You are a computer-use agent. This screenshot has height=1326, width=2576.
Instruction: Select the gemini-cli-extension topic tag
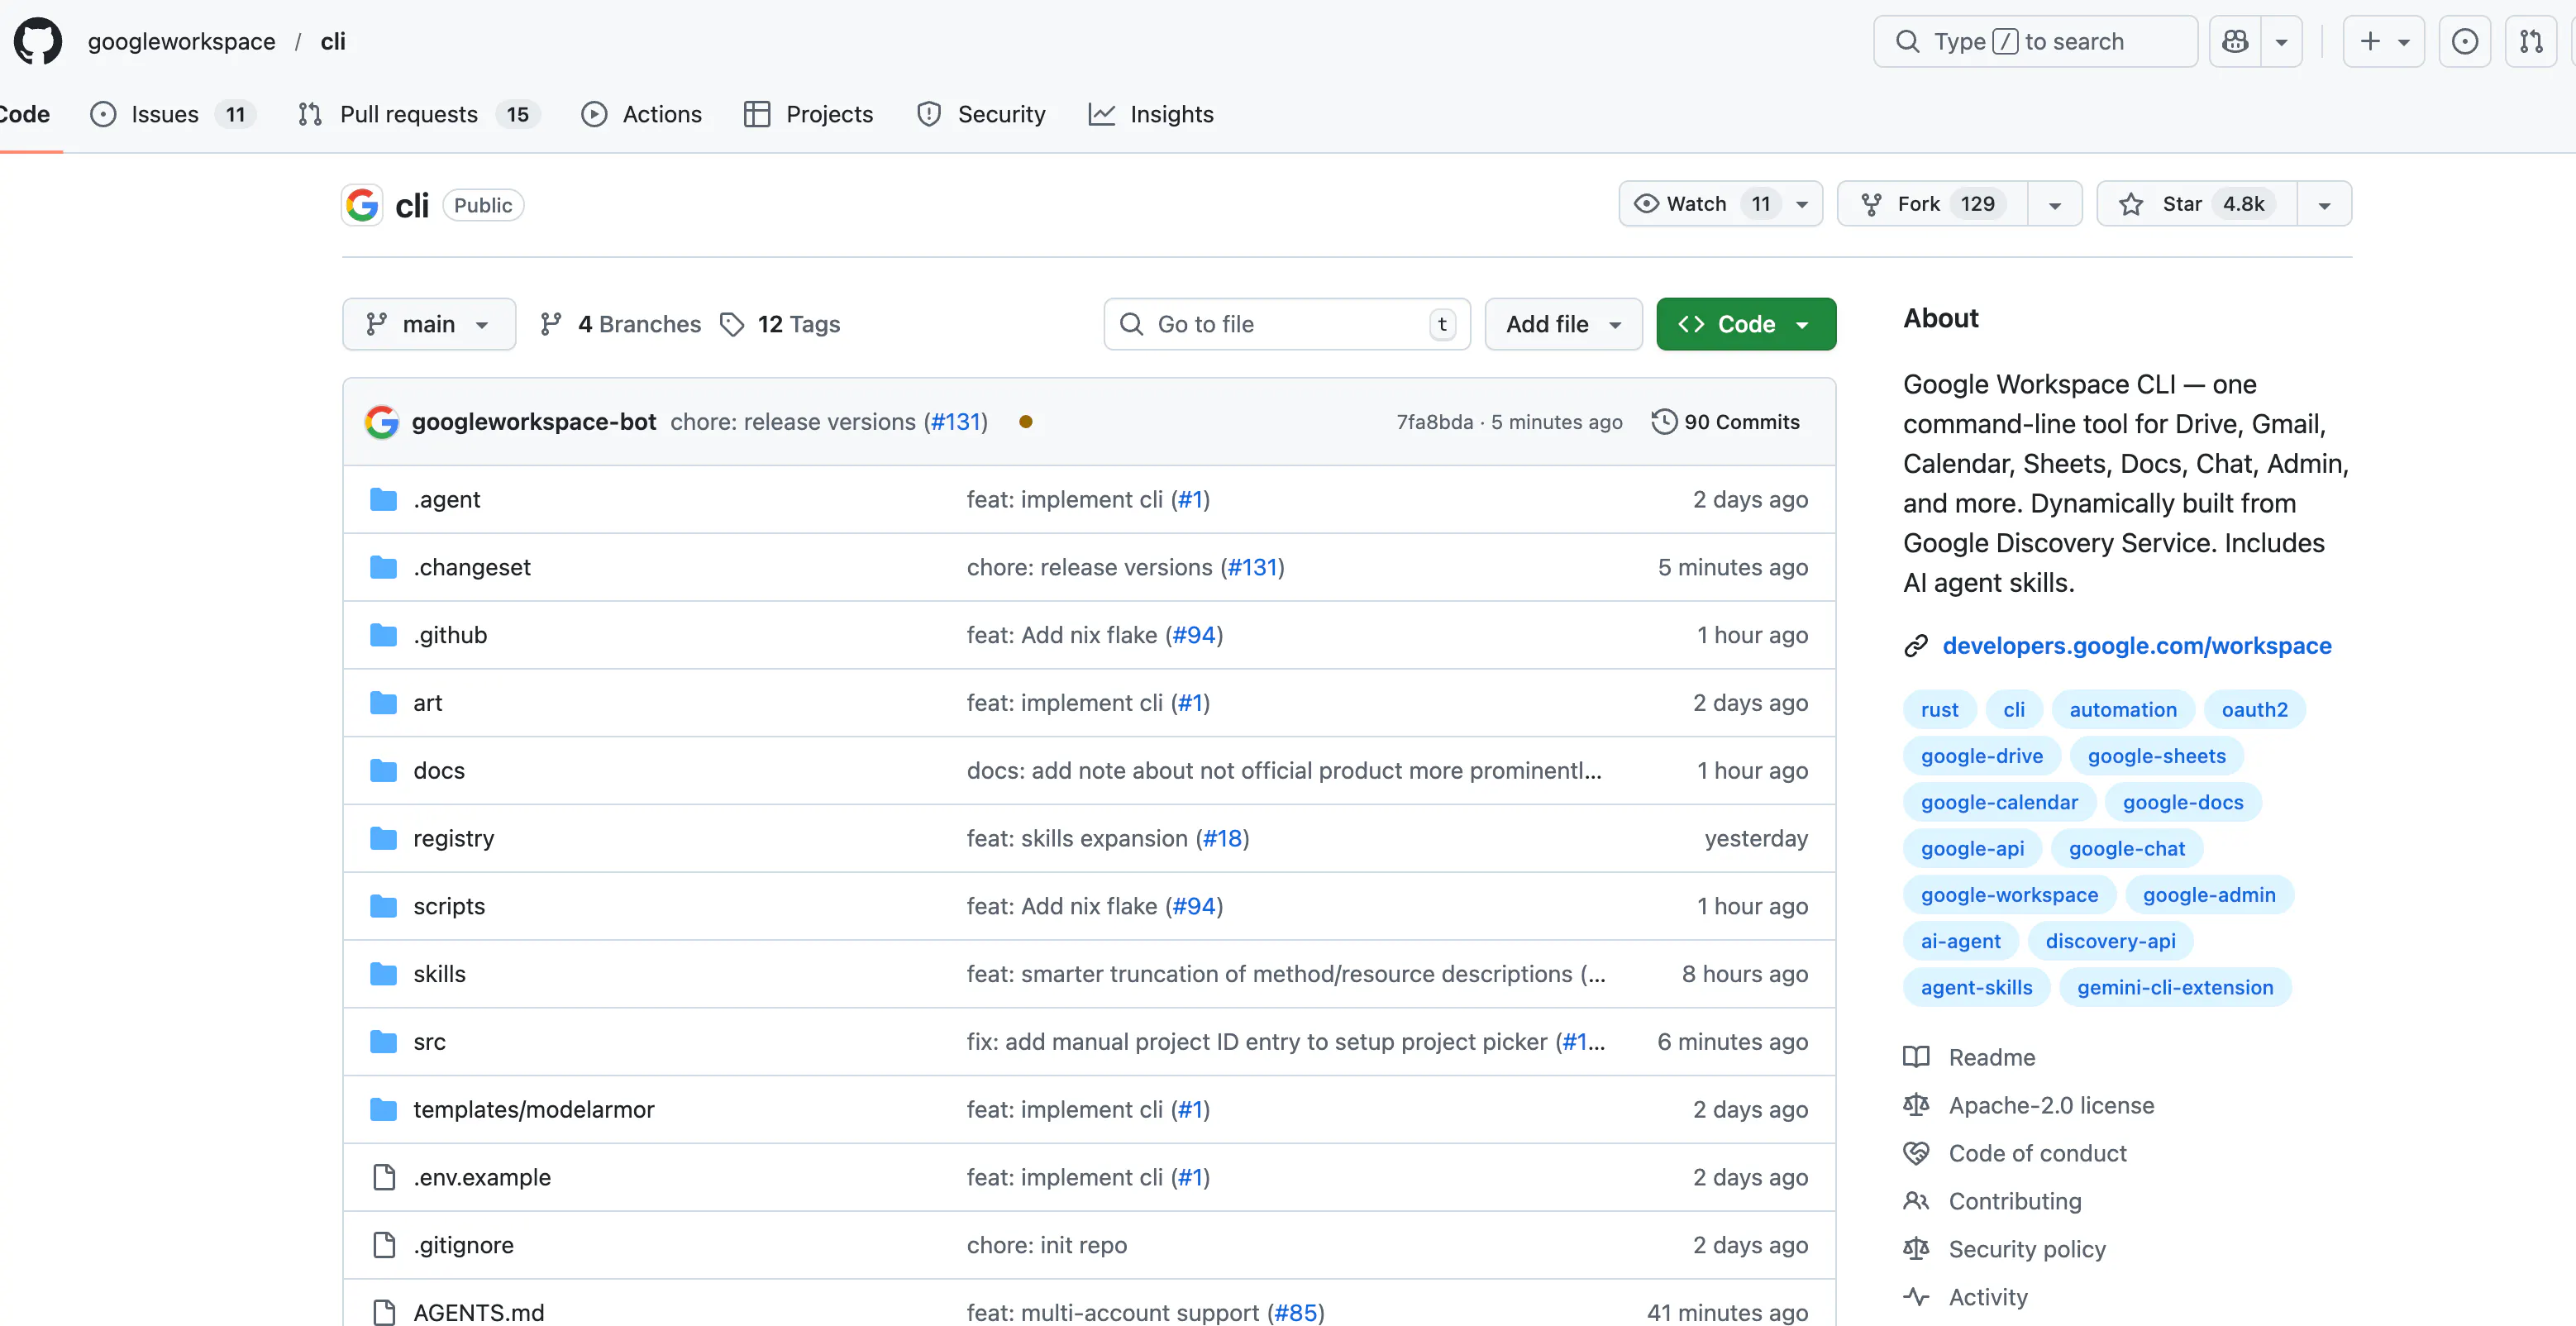coord(2175,988)
